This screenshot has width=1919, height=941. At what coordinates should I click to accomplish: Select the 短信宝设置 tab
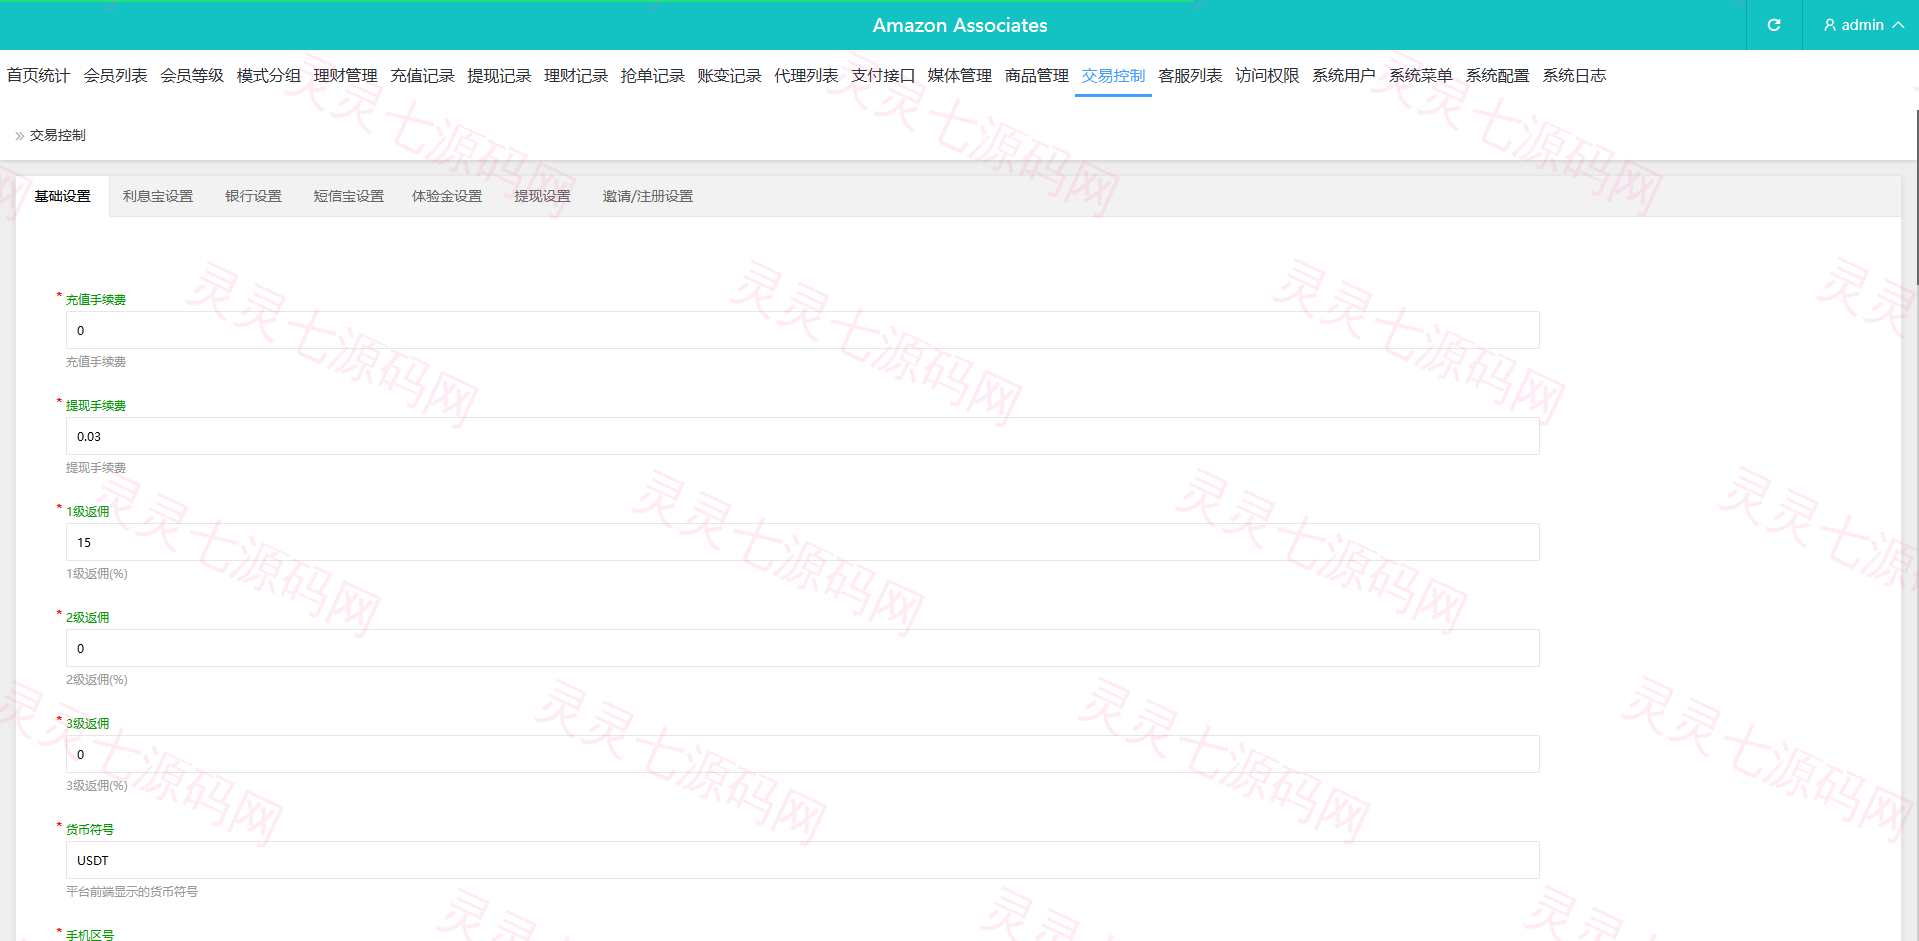[349, 197]
